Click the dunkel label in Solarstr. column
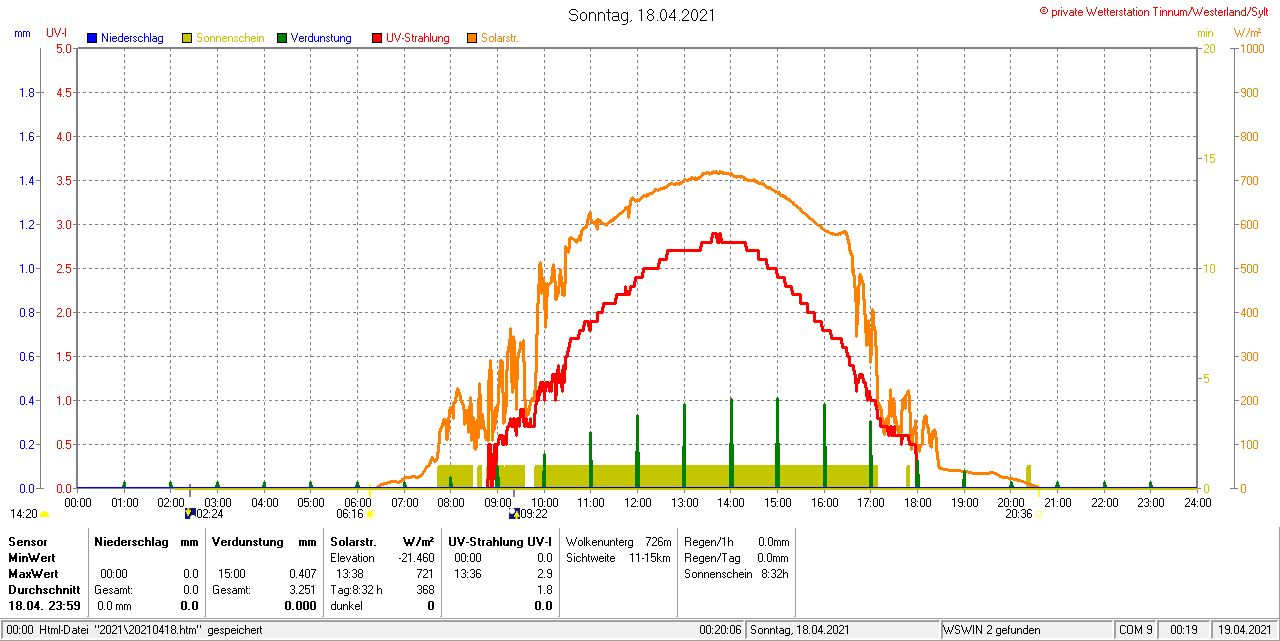The height and width of the screenshot is (641, 1280). point(346,606)
